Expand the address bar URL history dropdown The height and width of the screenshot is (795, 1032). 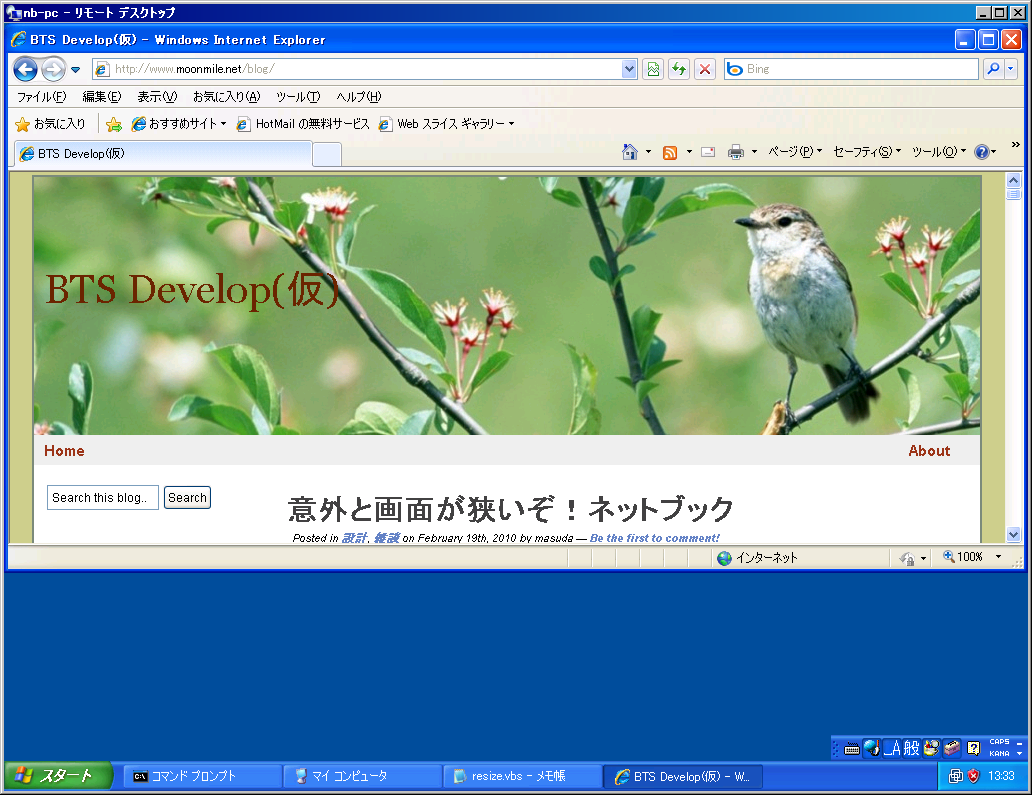point(629,69)
